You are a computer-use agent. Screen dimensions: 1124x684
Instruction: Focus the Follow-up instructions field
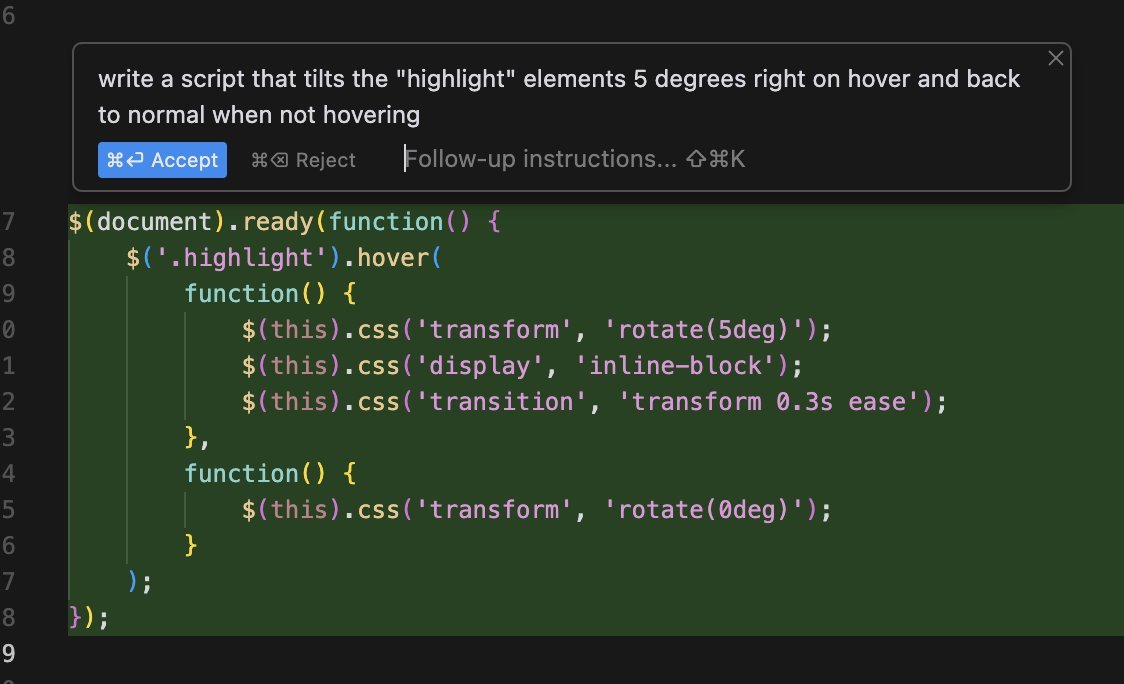pyautogui.click(x=540, y=159)
